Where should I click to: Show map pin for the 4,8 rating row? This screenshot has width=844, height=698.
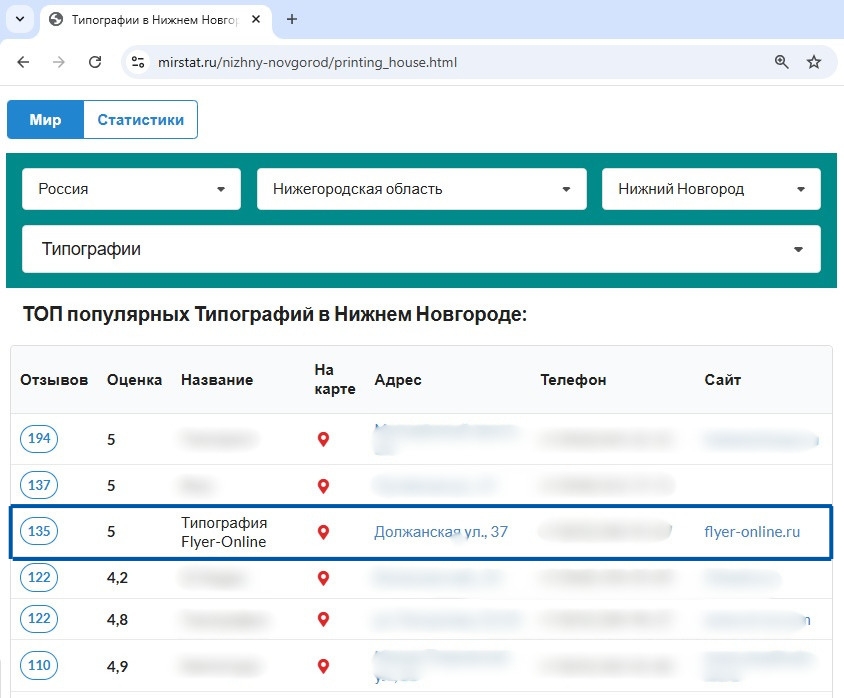(323, 619)
